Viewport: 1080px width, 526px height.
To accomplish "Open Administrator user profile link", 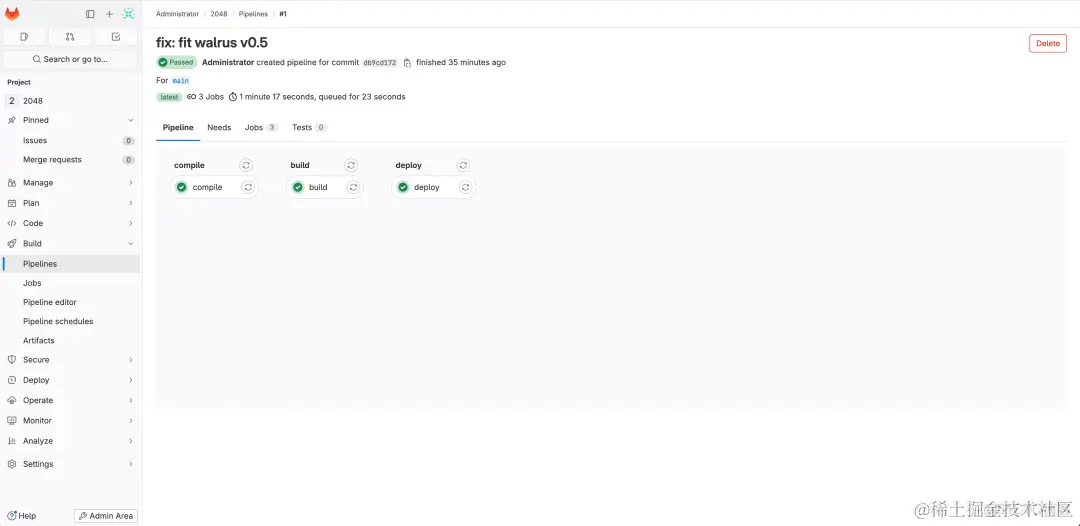I will [x=228, y=63].
